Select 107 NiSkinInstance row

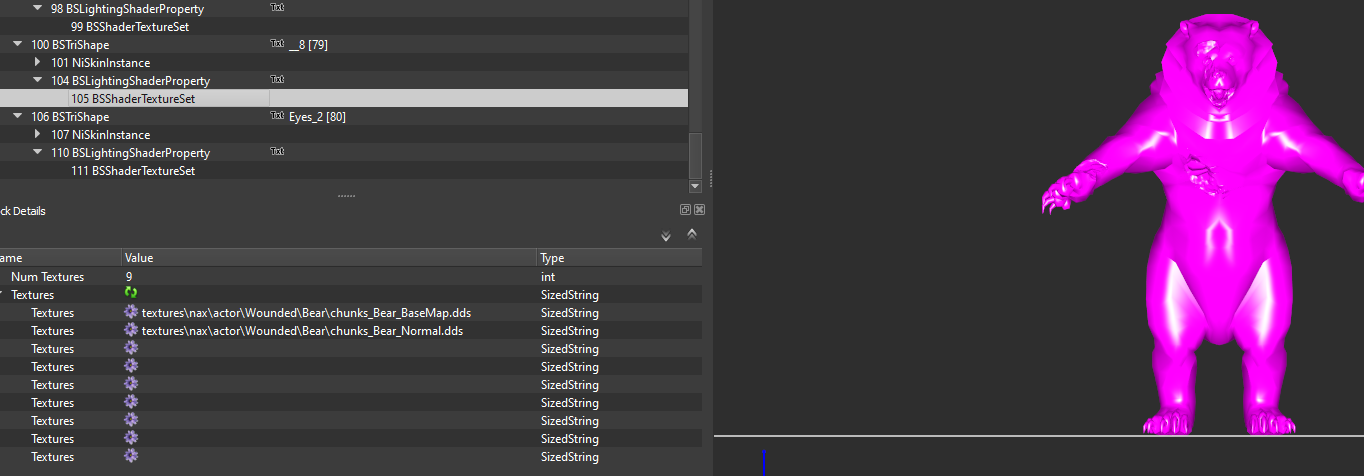click(x=101, y=135)
